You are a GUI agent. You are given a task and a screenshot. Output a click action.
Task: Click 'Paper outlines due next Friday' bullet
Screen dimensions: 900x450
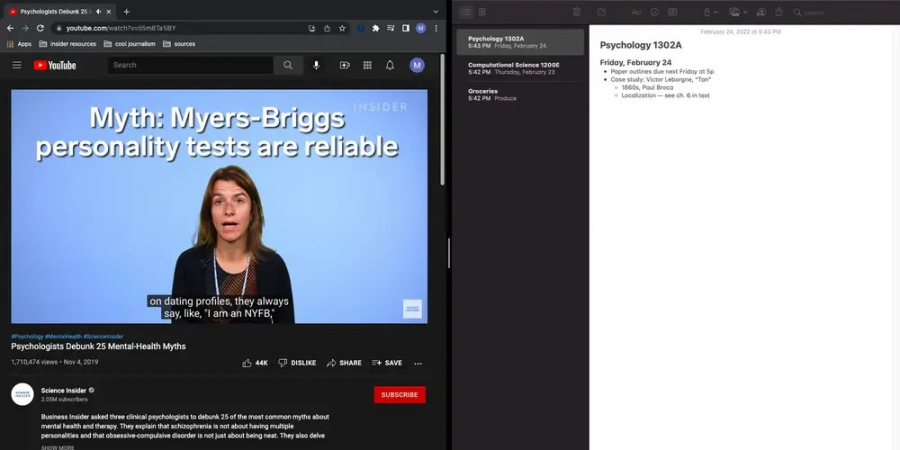(x=662, y=72)
